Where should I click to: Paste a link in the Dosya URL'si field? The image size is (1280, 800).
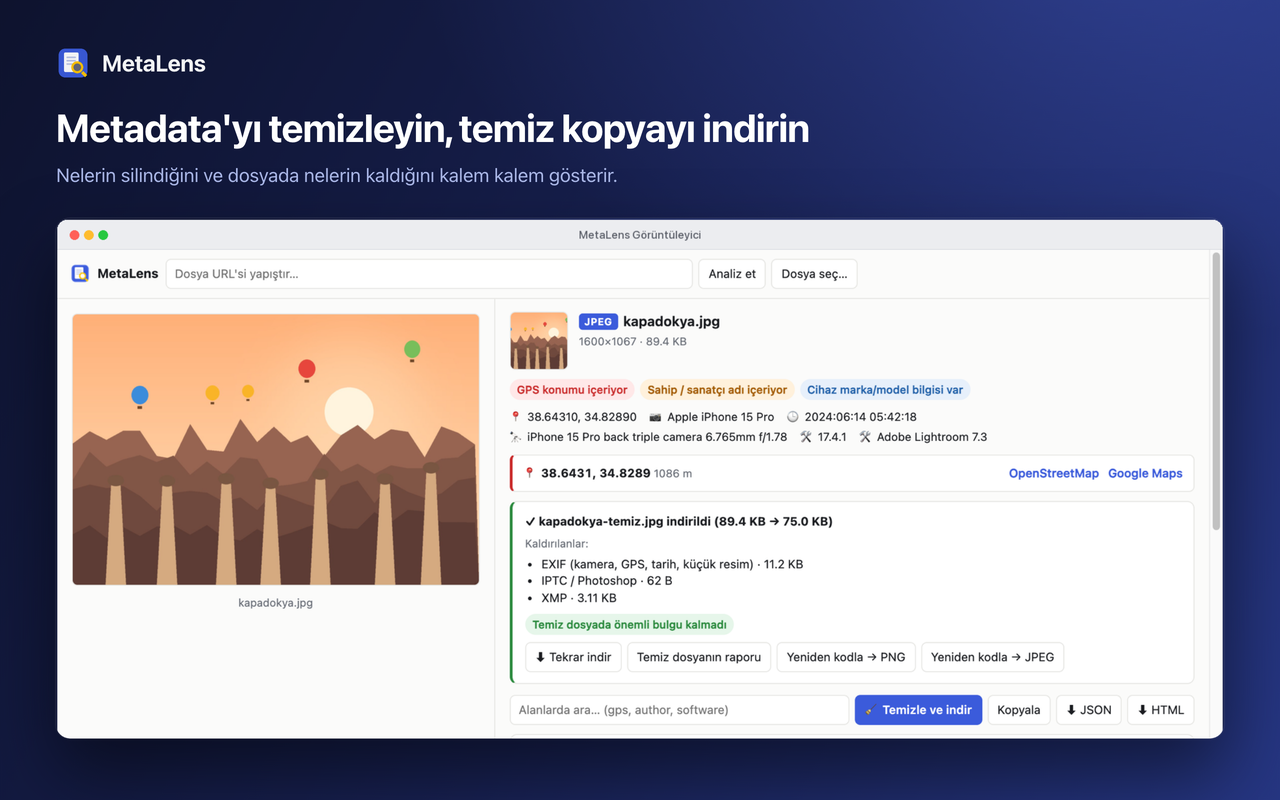click(x=429, y=274)
